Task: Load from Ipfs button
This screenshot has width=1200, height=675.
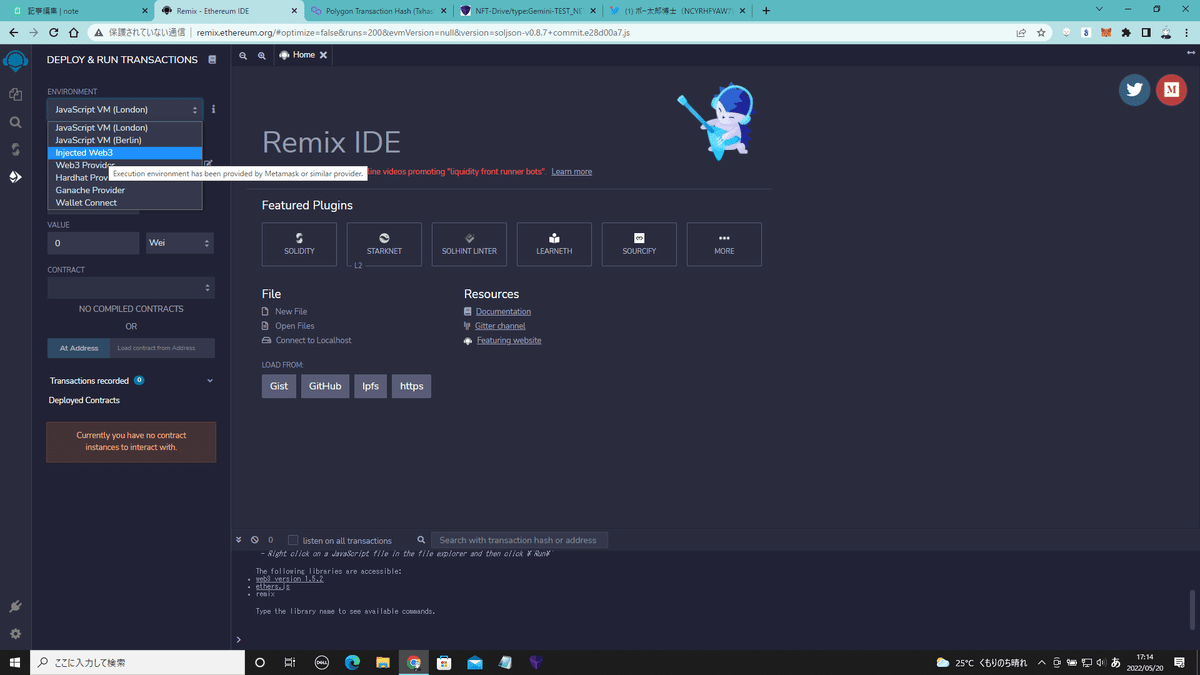Action: point(370,386)
